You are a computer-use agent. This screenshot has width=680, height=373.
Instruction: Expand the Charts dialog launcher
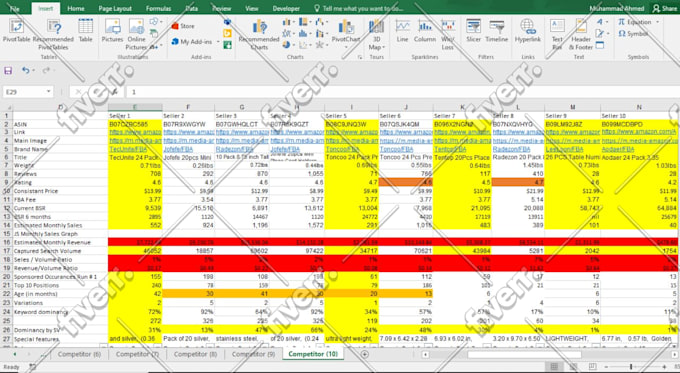360,57
